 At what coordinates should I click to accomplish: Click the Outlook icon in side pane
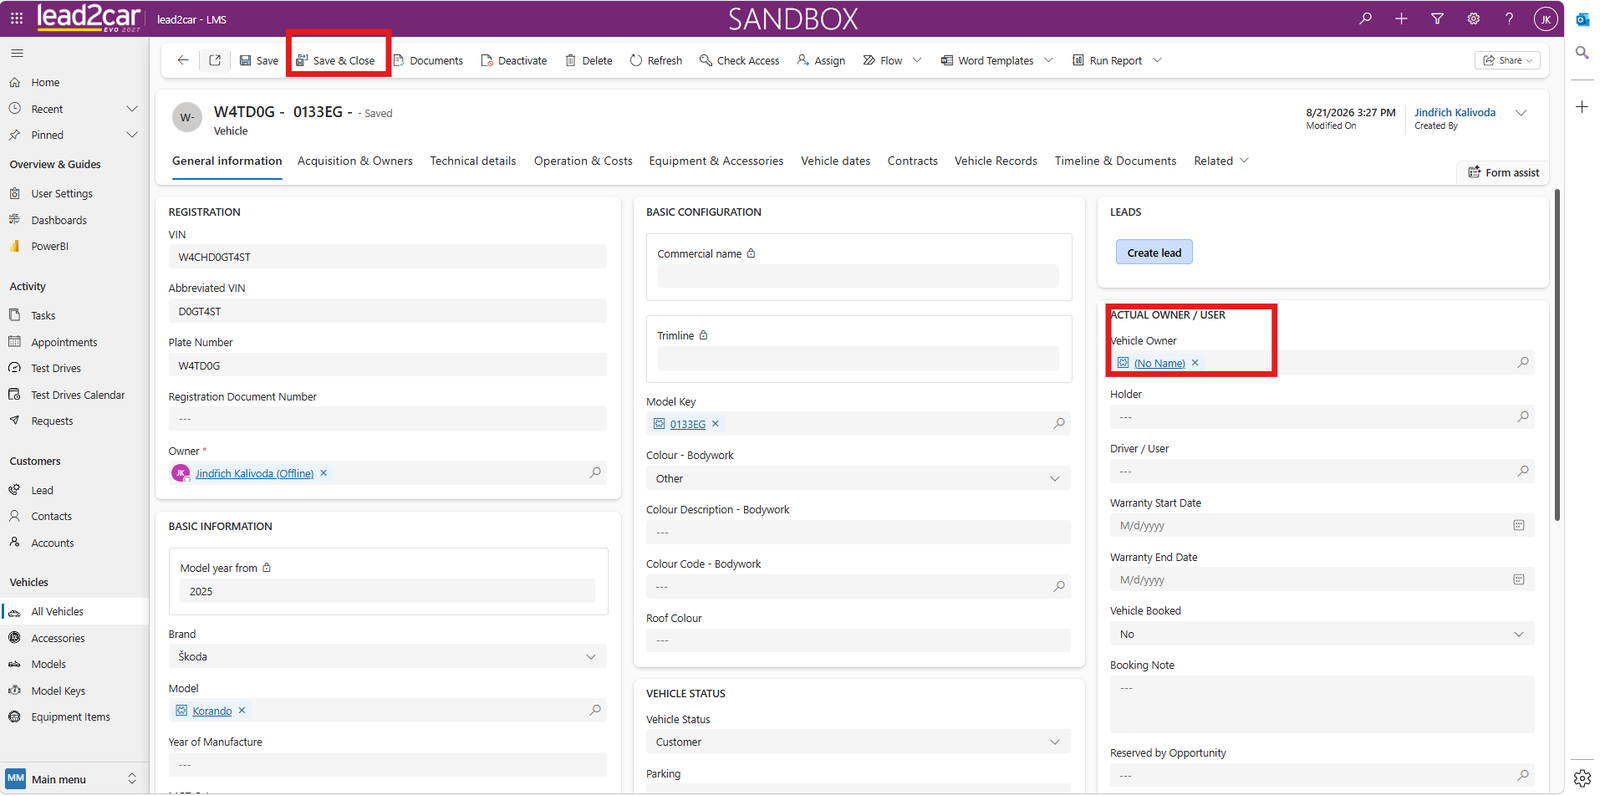pyautogui.click(x=1582, y=19)
